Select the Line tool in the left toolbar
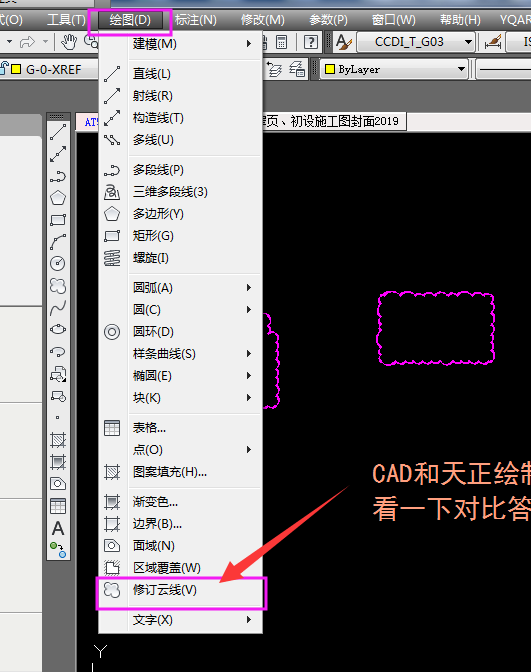Screen dimensions: 531x672 pos(58,132)
